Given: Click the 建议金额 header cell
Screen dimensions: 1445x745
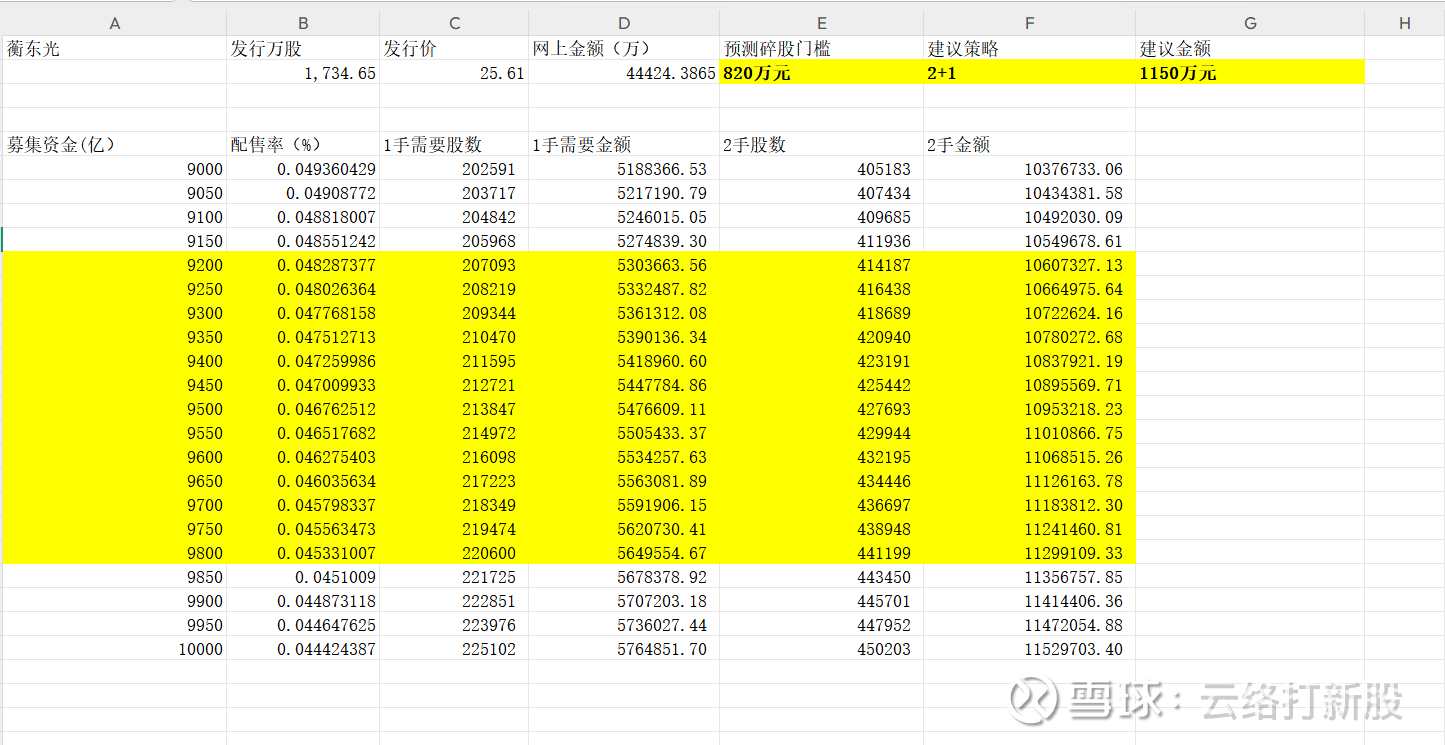Looking at the screenshot, I should 1250,48.
